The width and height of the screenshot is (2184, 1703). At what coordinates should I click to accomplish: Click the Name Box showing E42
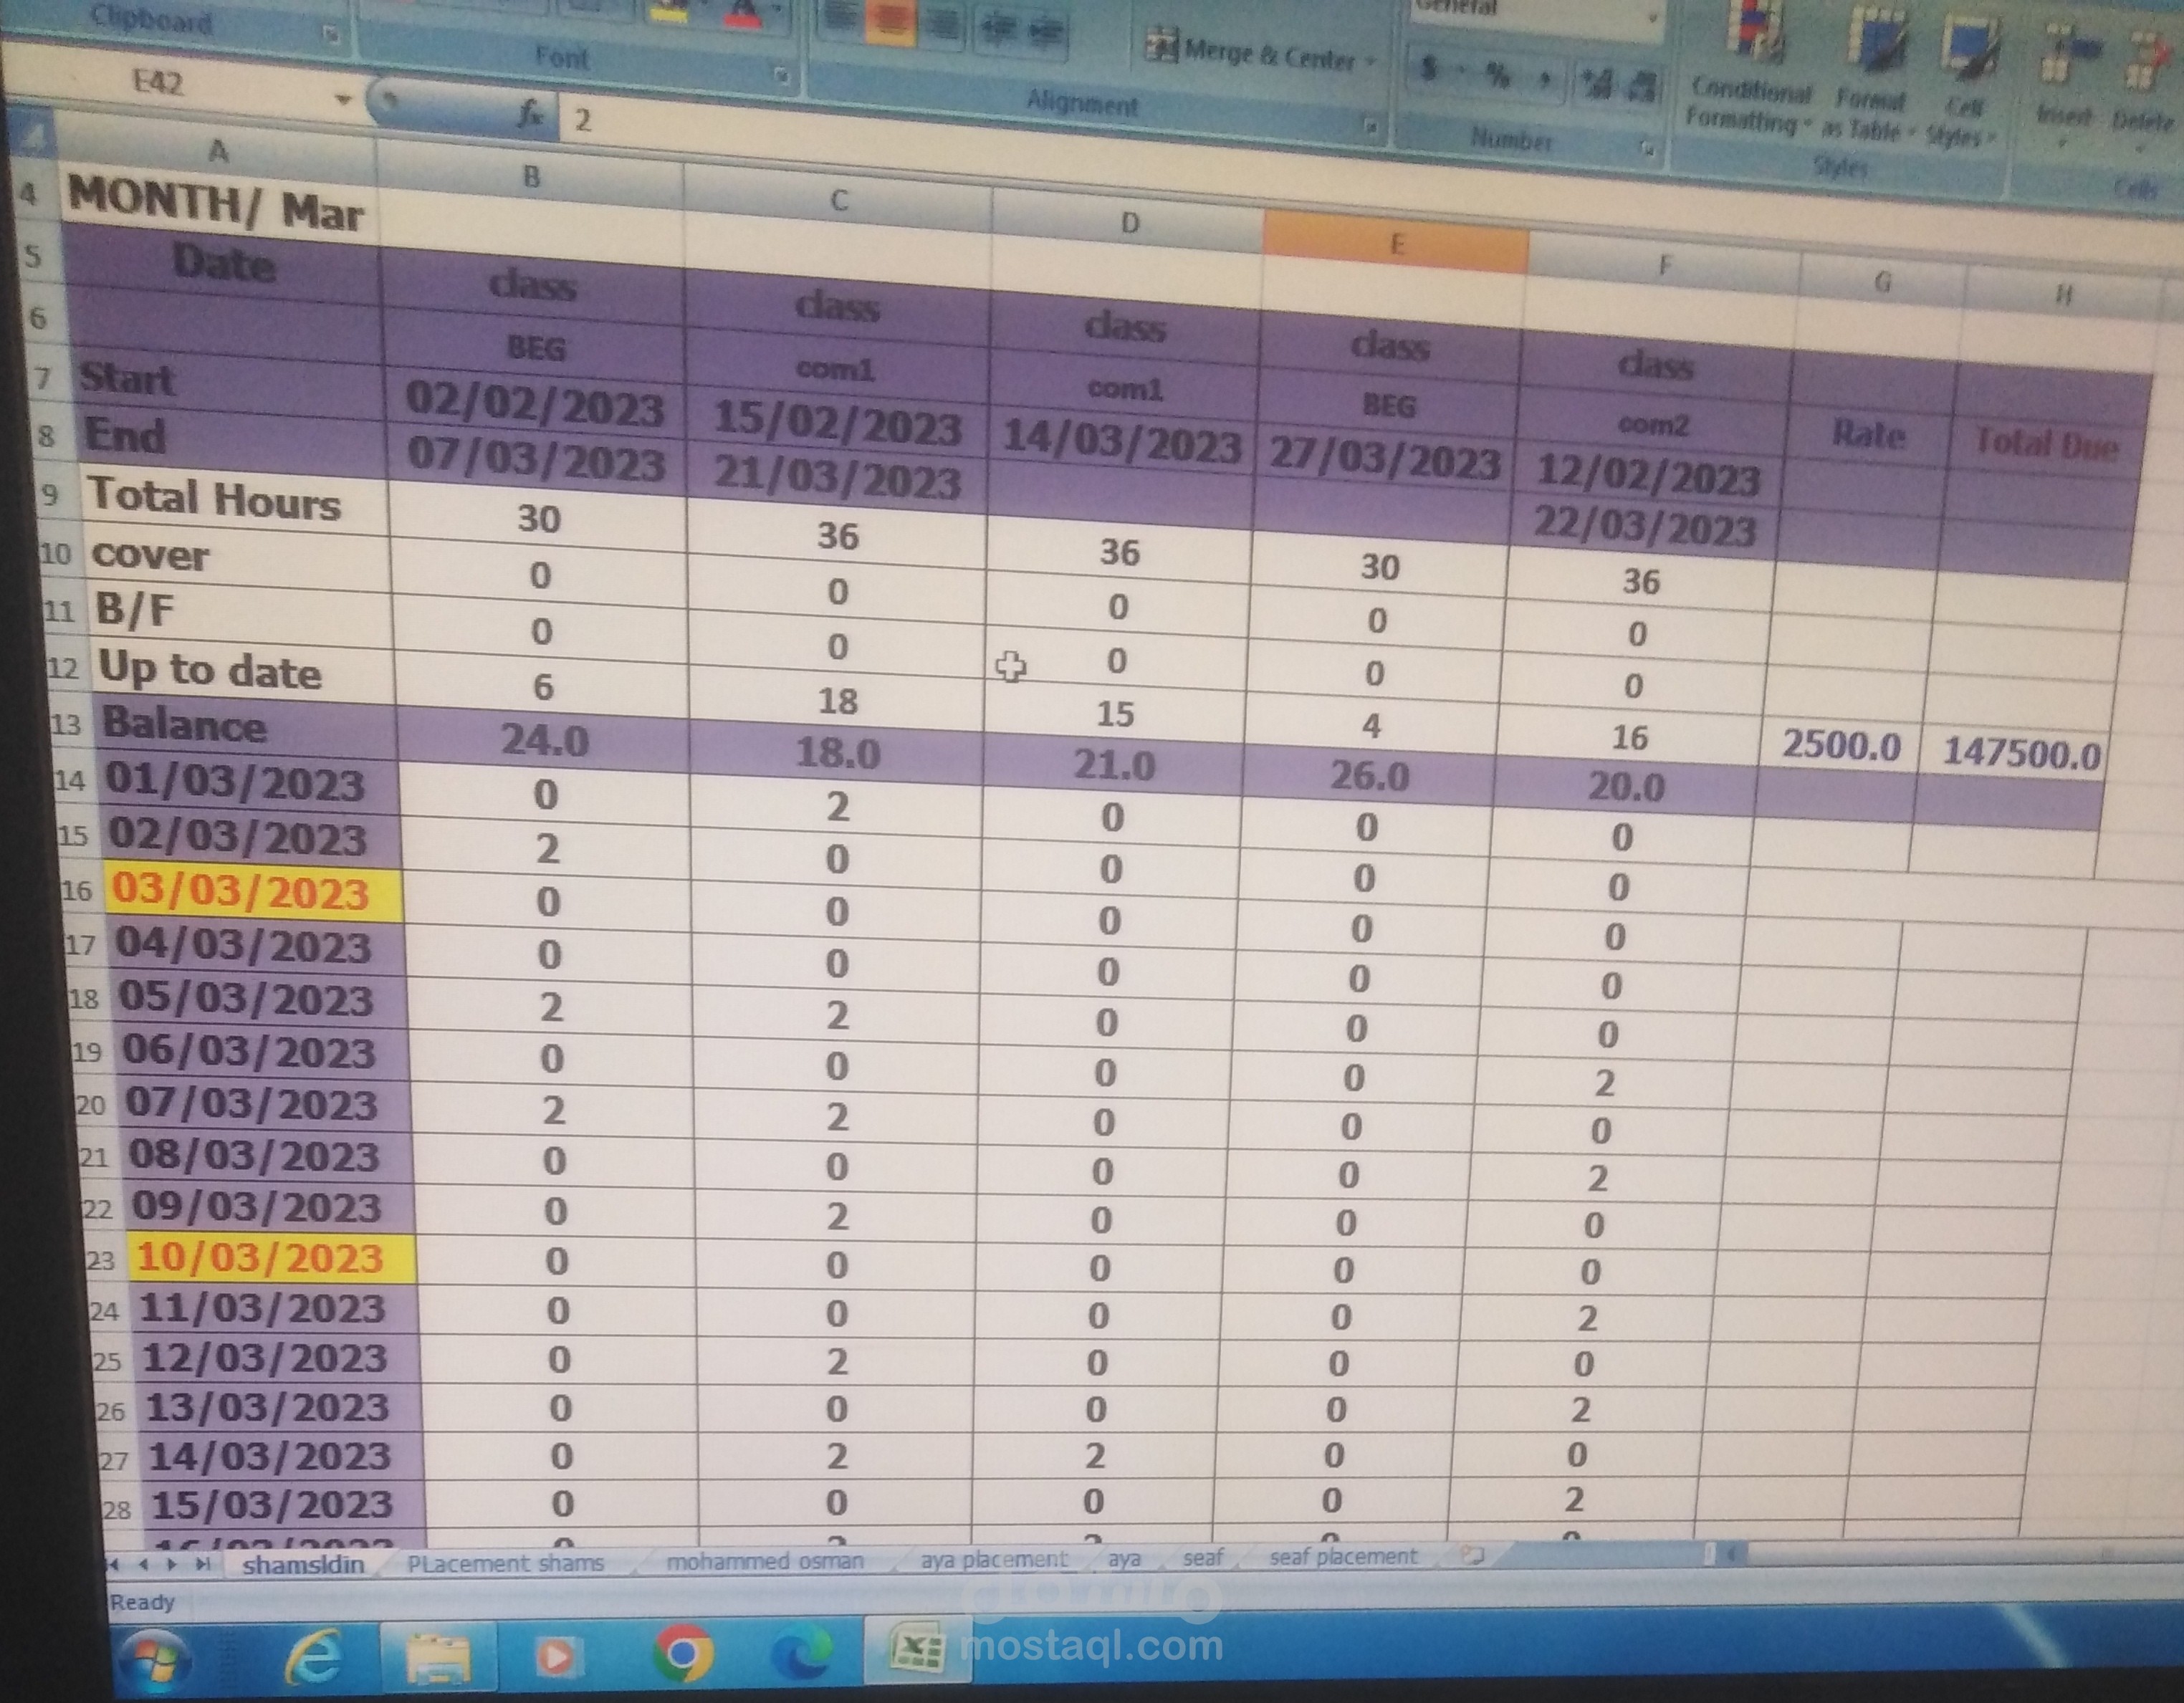pyautogui.click(x=160, y=82)
